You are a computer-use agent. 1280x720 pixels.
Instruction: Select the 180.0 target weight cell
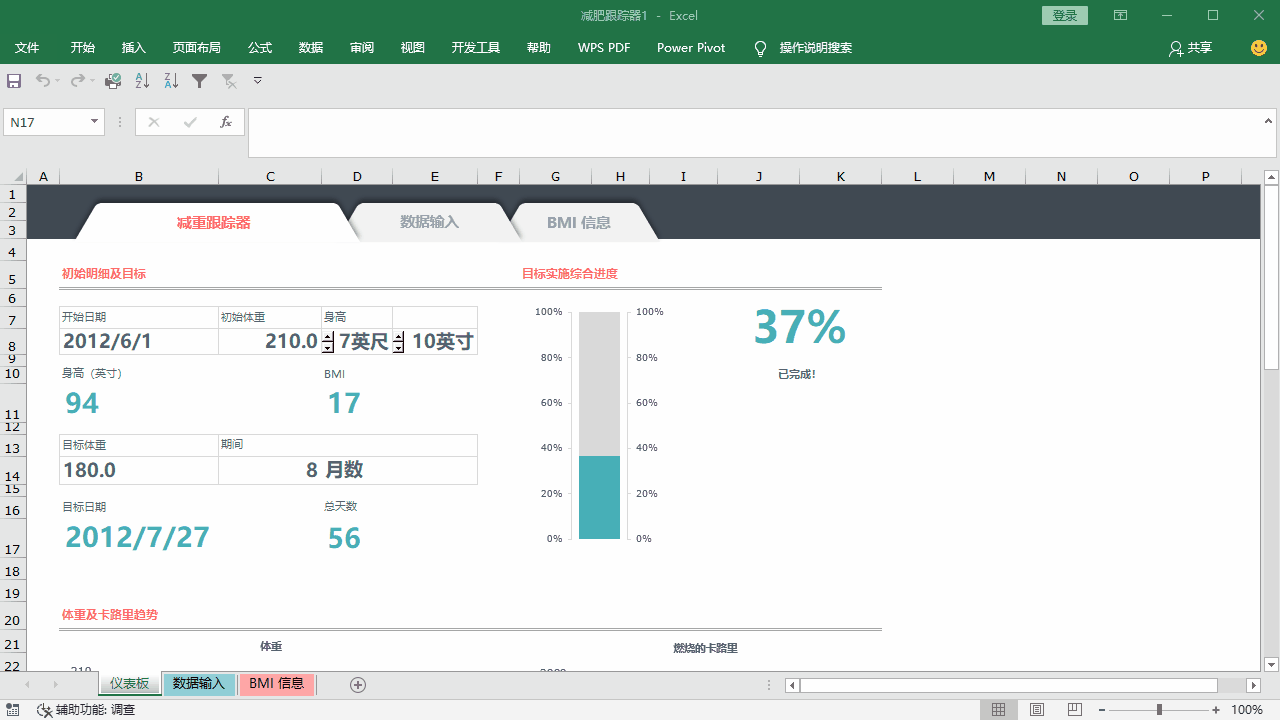click(x=139, y=470)
